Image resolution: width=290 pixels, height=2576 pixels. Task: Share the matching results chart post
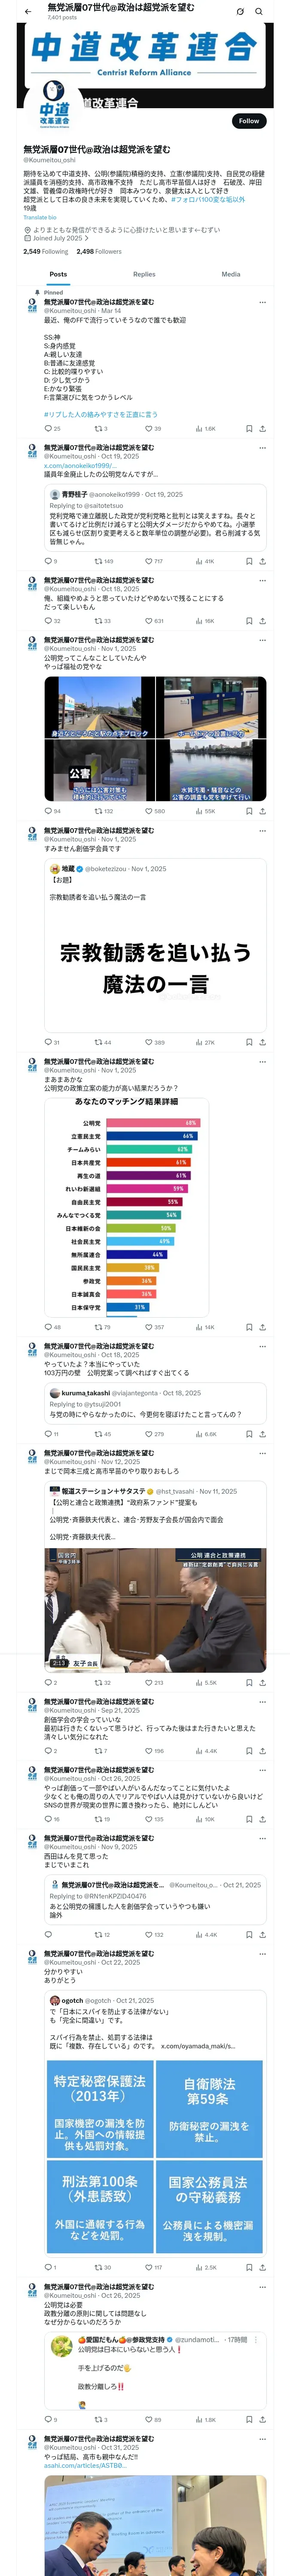[x=262, y=1328]
